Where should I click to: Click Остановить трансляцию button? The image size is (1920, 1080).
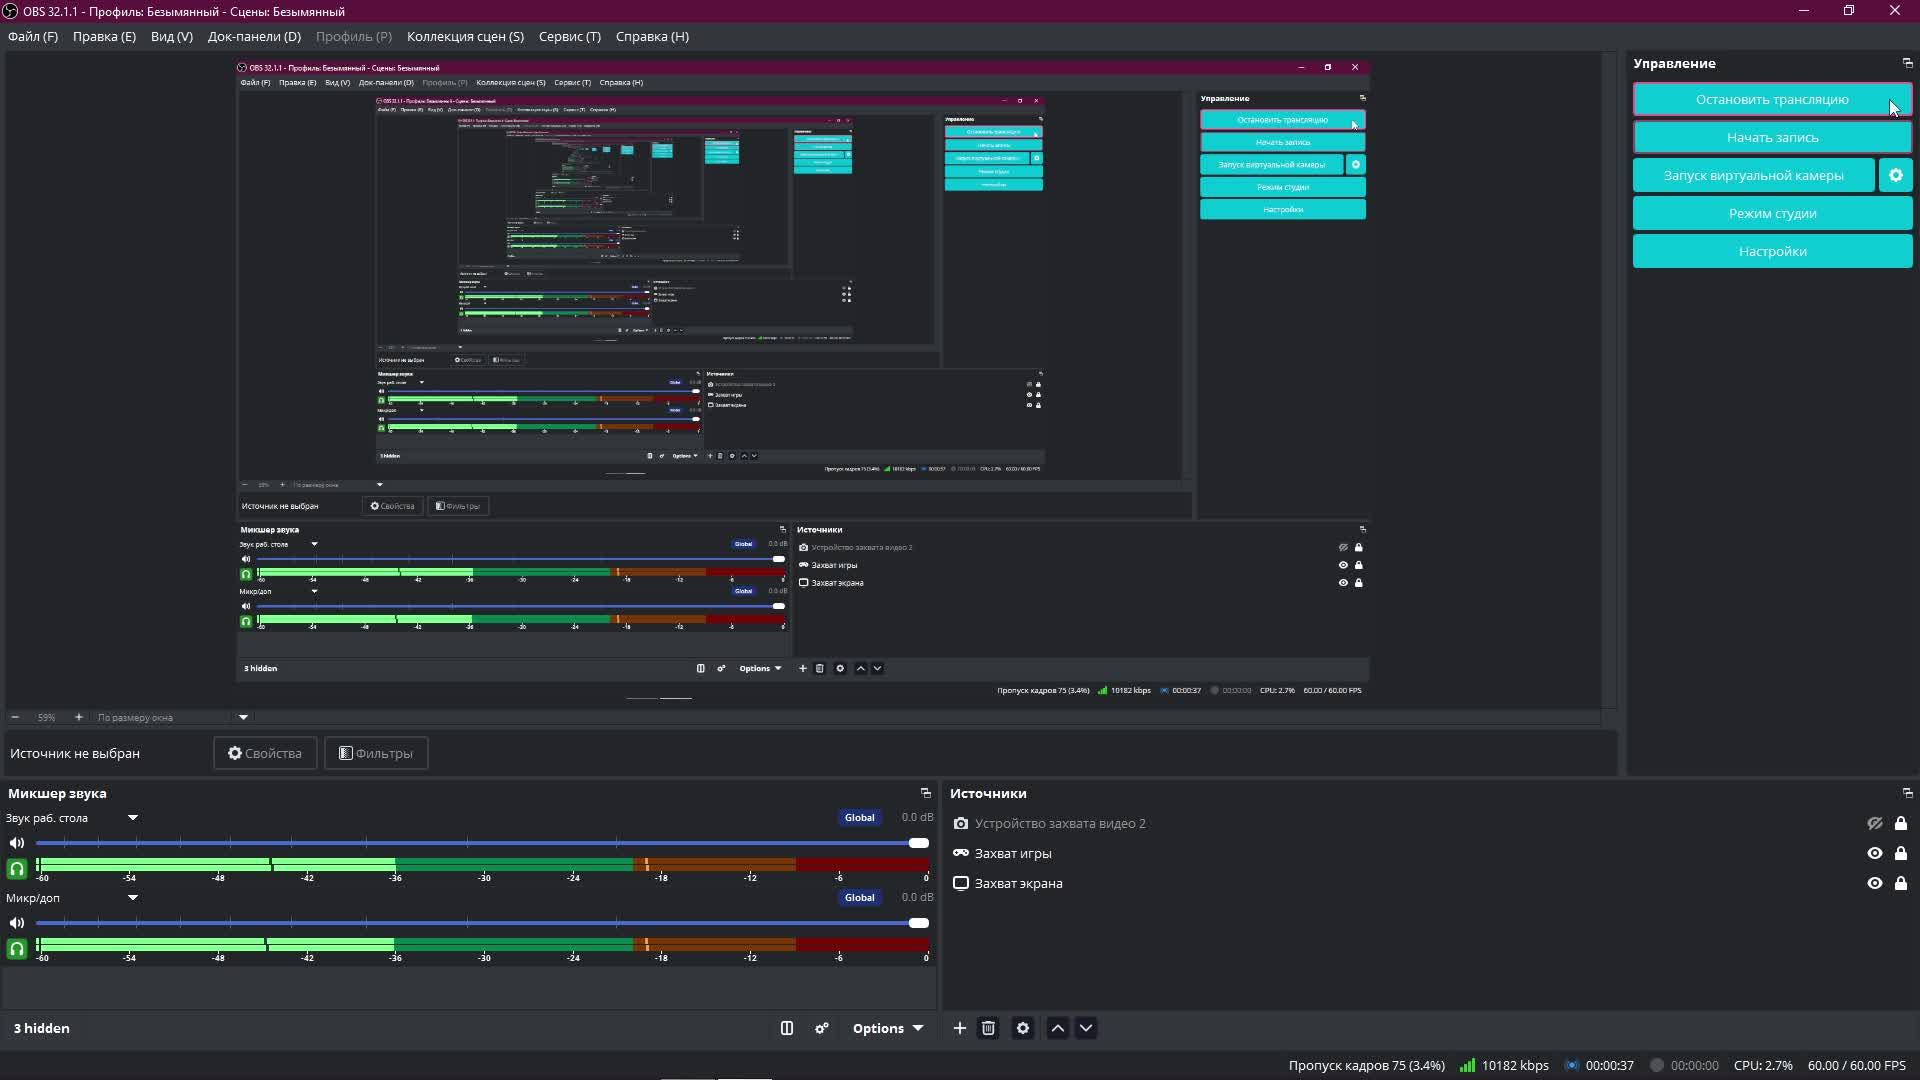[1771, 99]
